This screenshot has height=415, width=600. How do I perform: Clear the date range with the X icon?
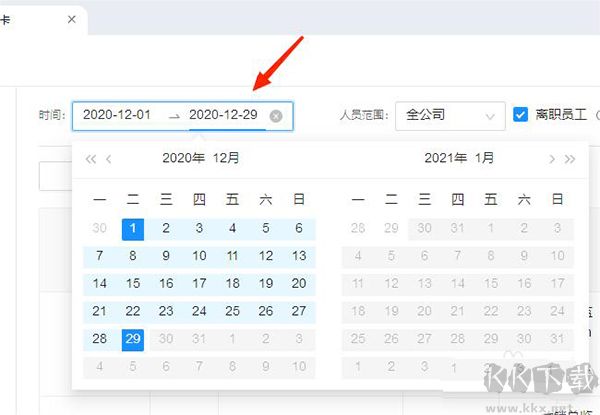coord(276,116)
